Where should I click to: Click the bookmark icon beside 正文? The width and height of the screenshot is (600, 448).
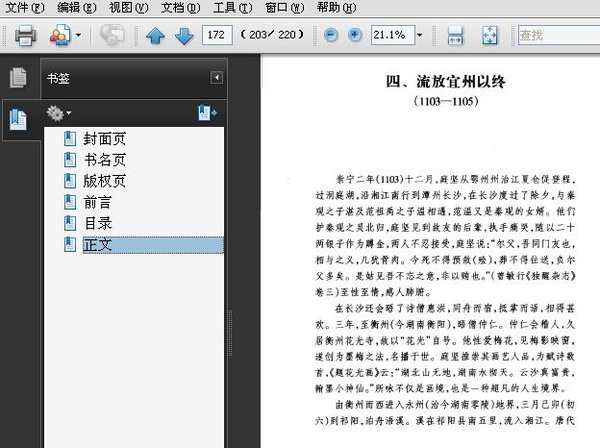pyautogui.click(x=70, y=244)
